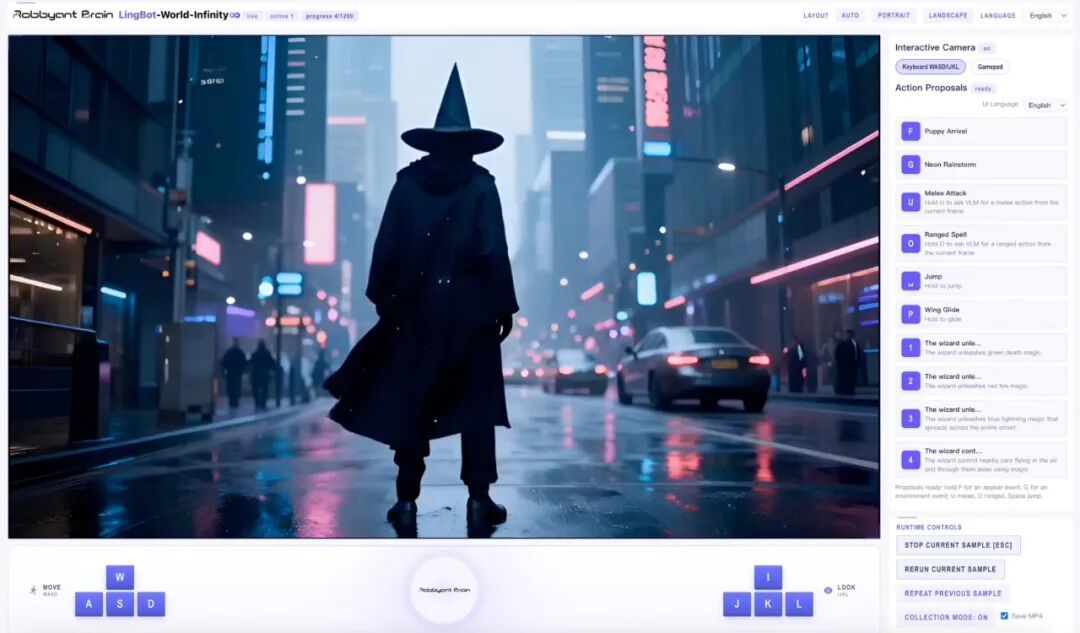
Task: Click the 'progress 4/1200' indicator
Action: point(329,16)
